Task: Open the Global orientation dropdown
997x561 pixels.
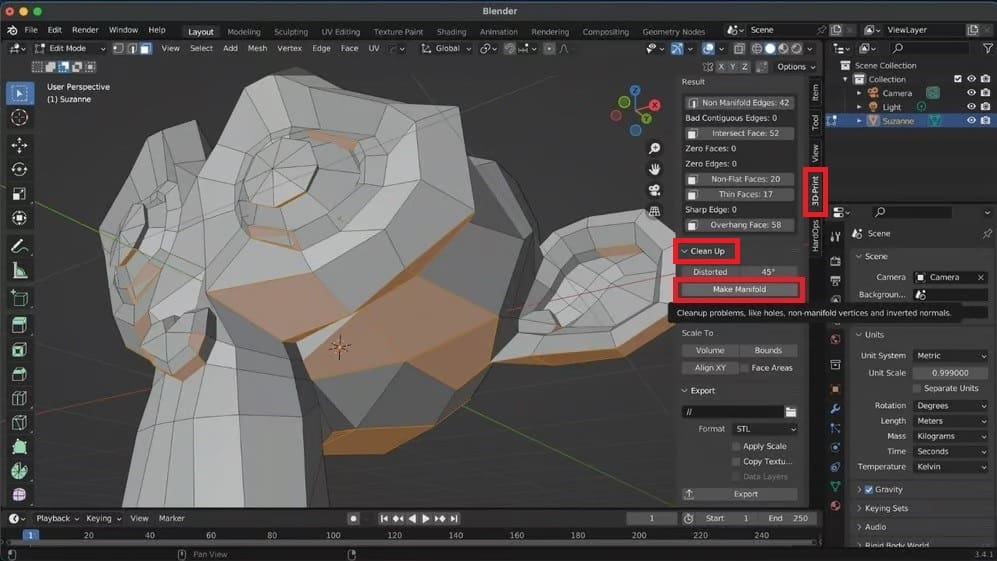Action: [446, 48]
